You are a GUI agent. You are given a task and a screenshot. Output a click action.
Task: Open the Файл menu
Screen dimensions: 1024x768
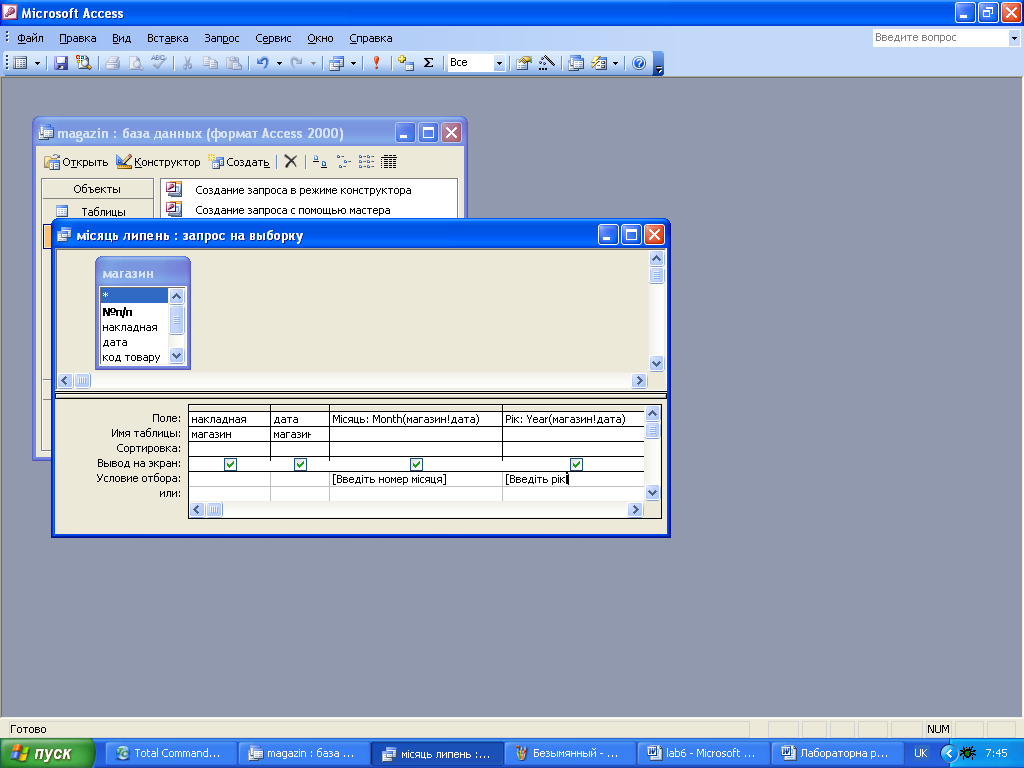(30, 38)
